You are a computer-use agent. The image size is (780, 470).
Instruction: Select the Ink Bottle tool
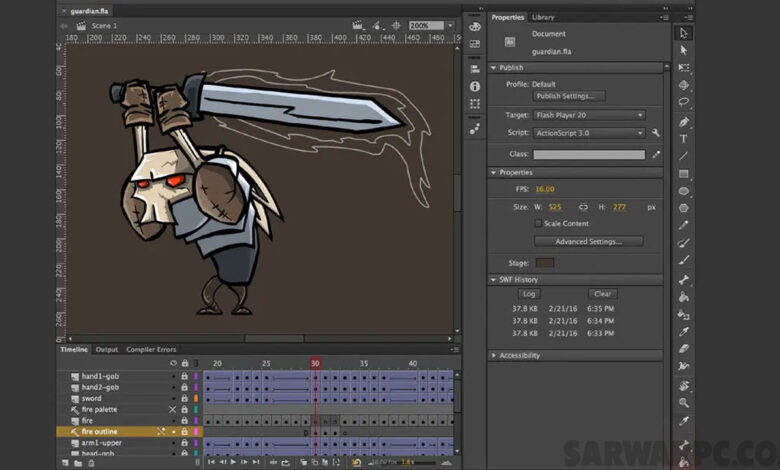tap(684, 315)
